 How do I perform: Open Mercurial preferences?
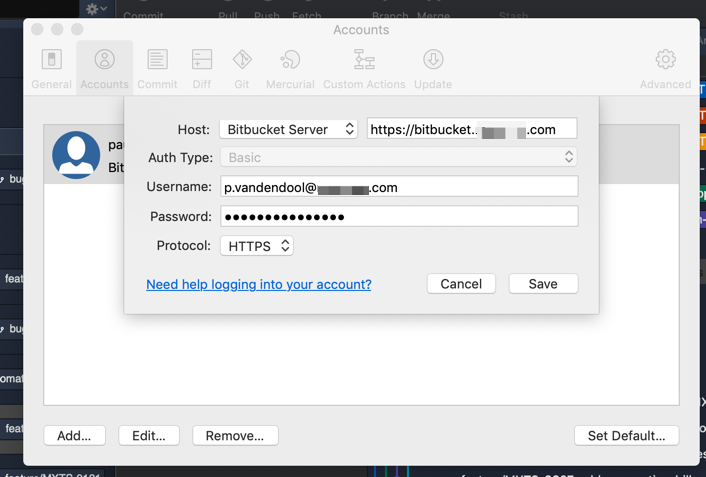pyautogui.click(x=290, y=68)
